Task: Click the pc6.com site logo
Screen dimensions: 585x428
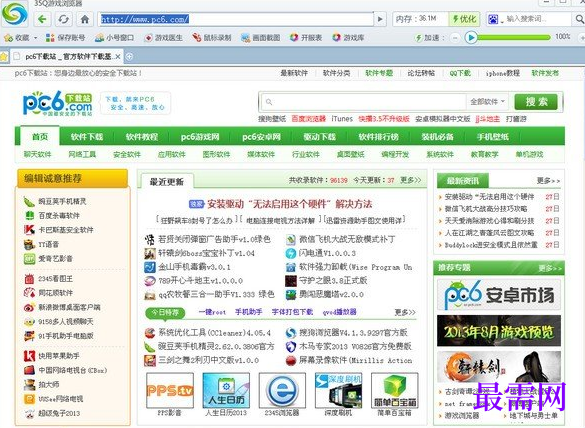Action: (x=57, y=103)
